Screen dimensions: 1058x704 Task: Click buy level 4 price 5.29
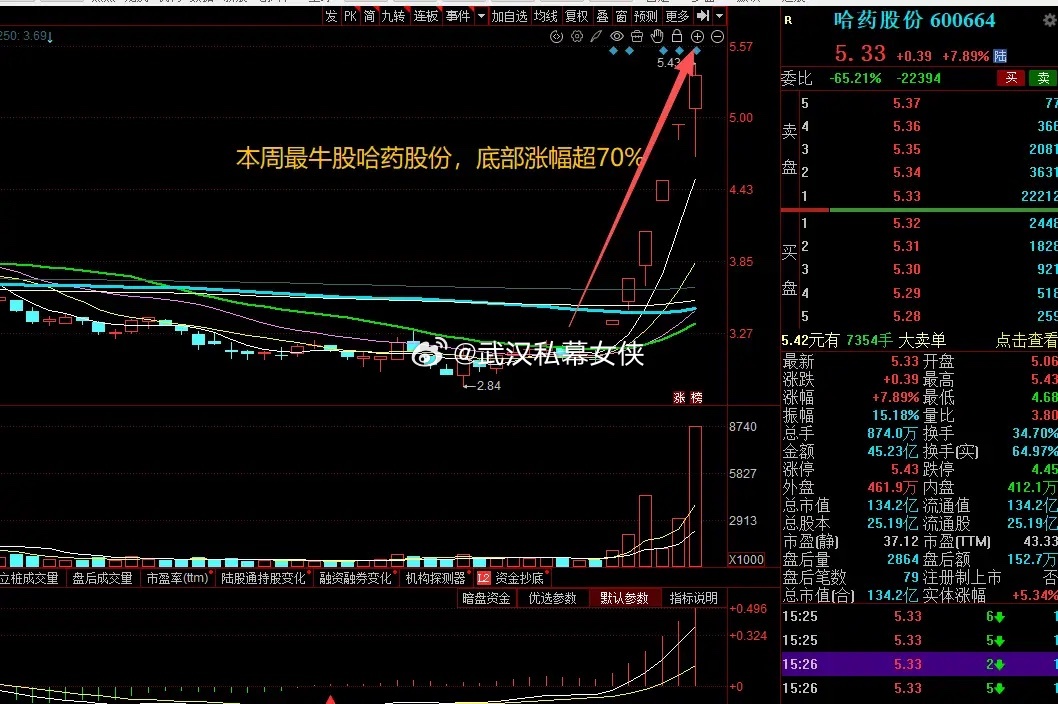click(907, 293)
